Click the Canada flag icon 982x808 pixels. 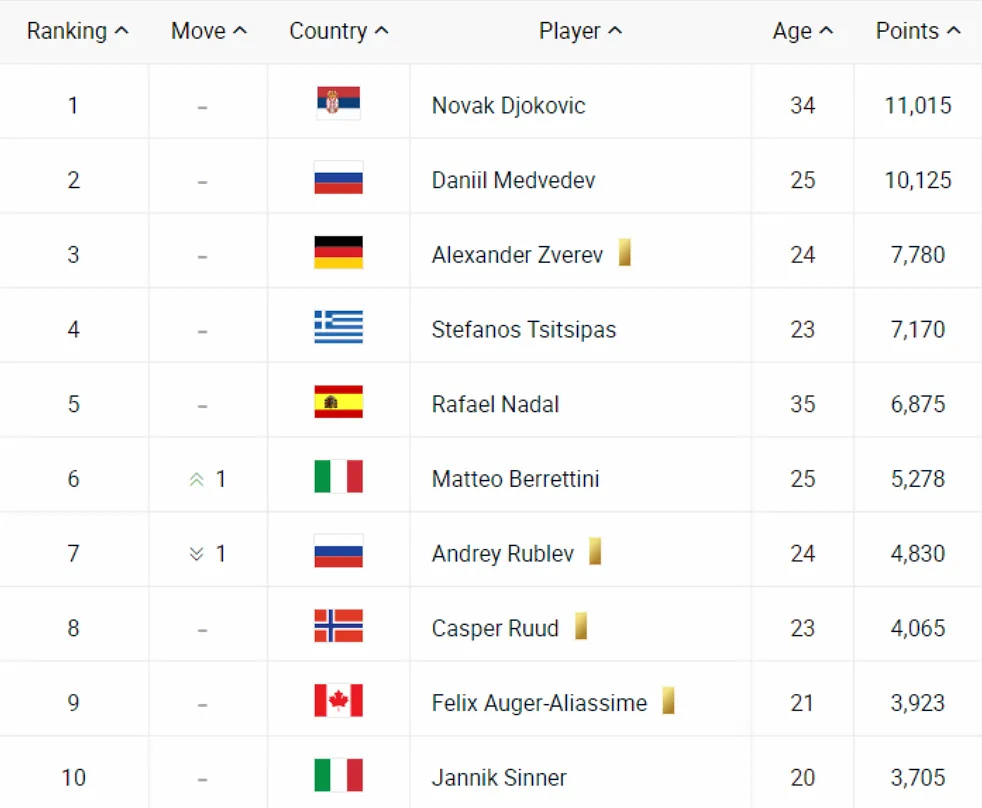point(338,700)
